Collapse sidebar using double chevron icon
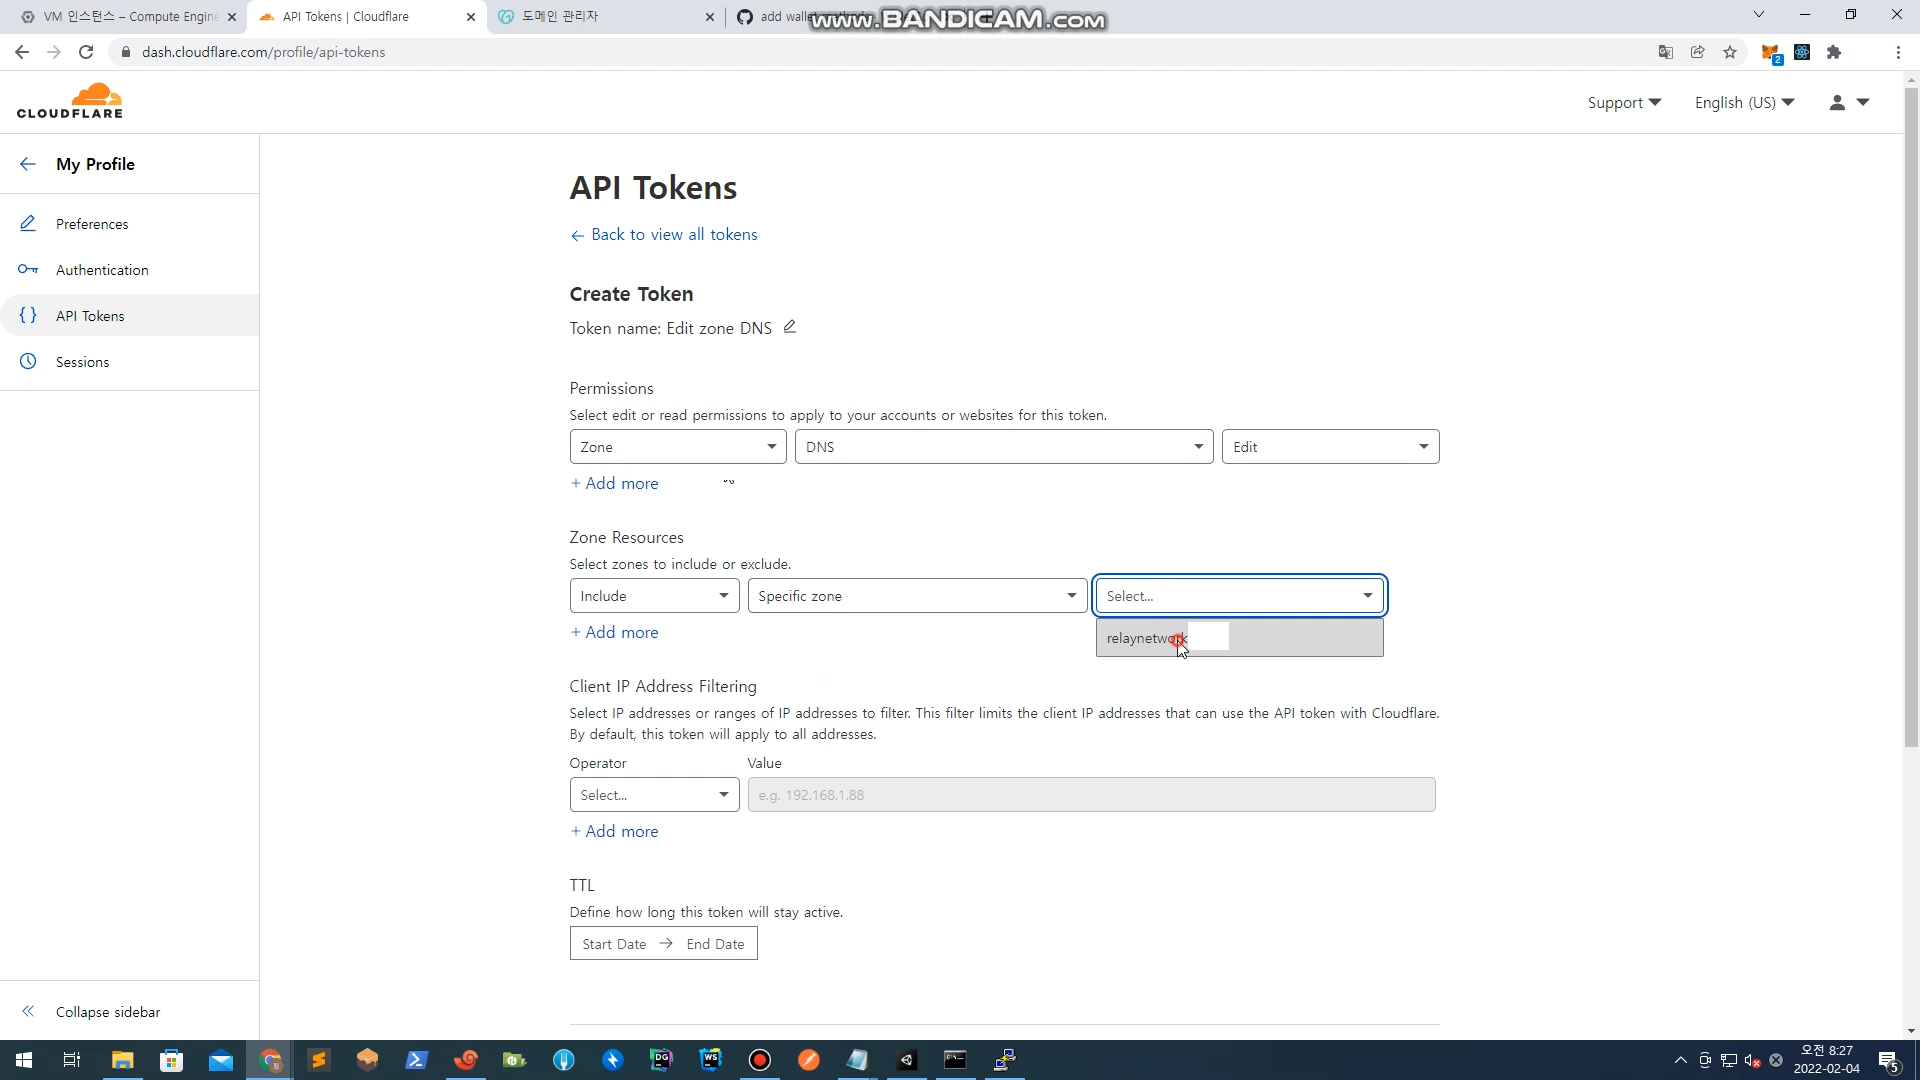Screen dimensions: 1920x1080 [28, 1011]
